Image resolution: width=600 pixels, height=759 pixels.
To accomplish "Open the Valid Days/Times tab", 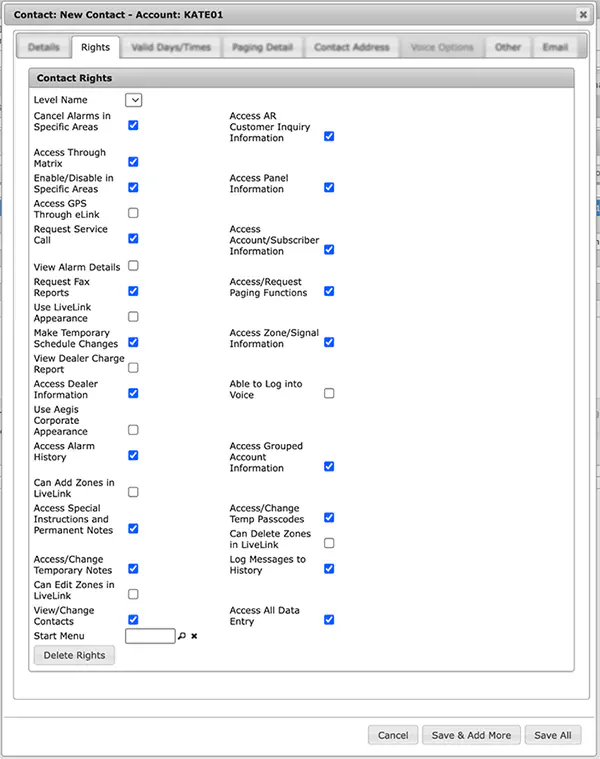I will click(171, 47).
